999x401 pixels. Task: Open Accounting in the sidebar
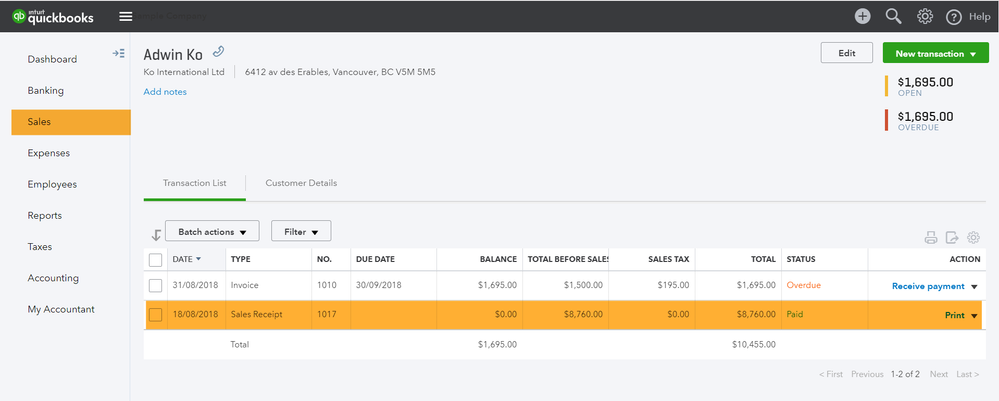tap(53, 278)
